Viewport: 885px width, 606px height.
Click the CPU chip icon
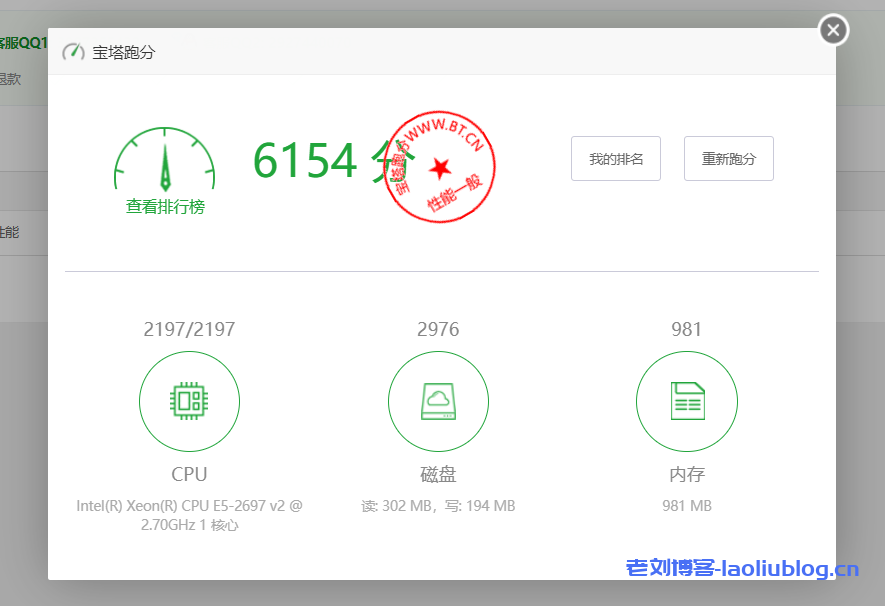click(189, 401)
